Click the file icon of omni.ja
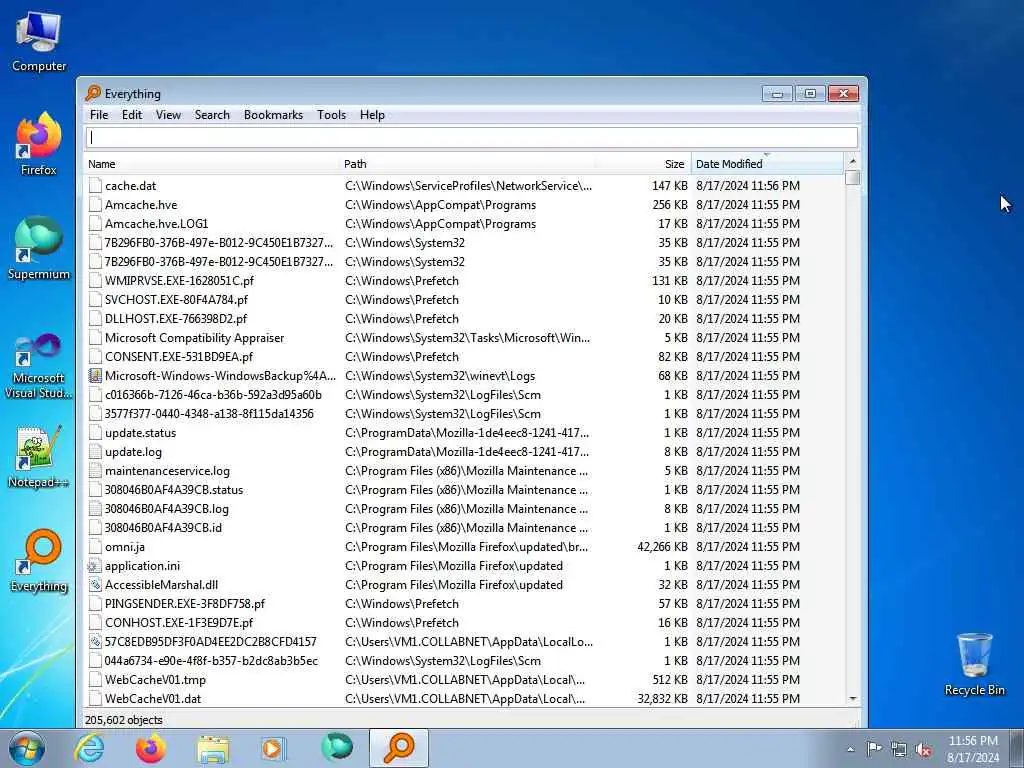The image size is (1024, 768). [95, 547]
